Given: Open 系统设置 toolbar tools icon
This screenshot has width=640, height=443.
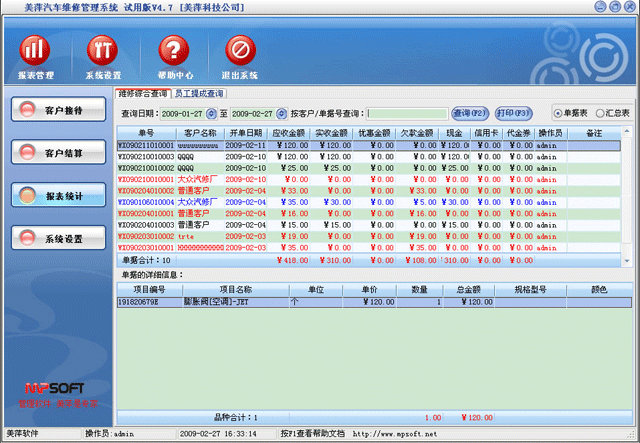Looking at the screenshot, I should (103, 50).
